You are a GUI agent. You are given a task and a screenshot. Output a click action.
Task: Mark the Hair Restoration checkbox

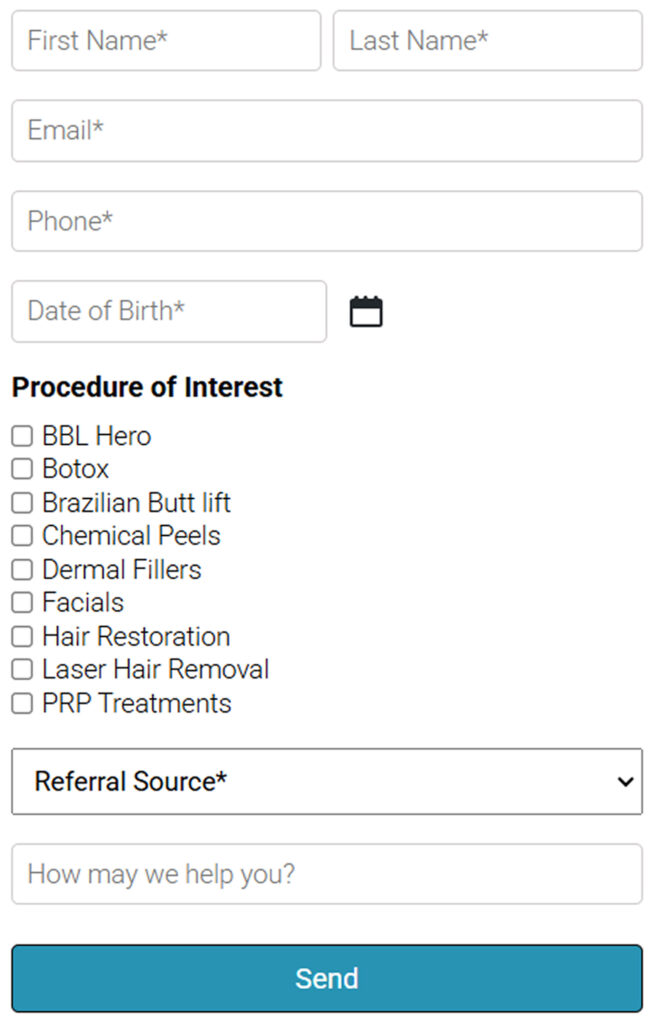point(22,637)
